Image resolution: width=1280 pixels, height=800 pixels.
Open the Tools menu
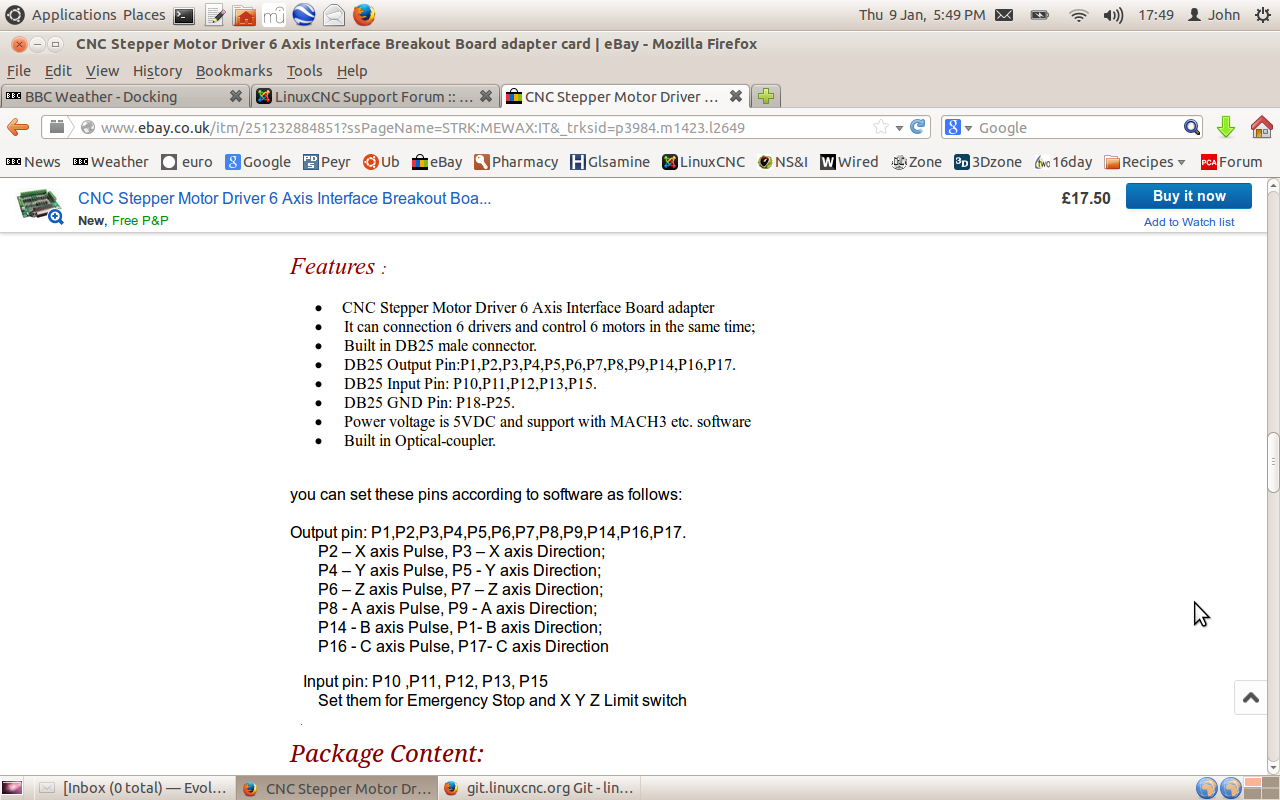(304, 70)
